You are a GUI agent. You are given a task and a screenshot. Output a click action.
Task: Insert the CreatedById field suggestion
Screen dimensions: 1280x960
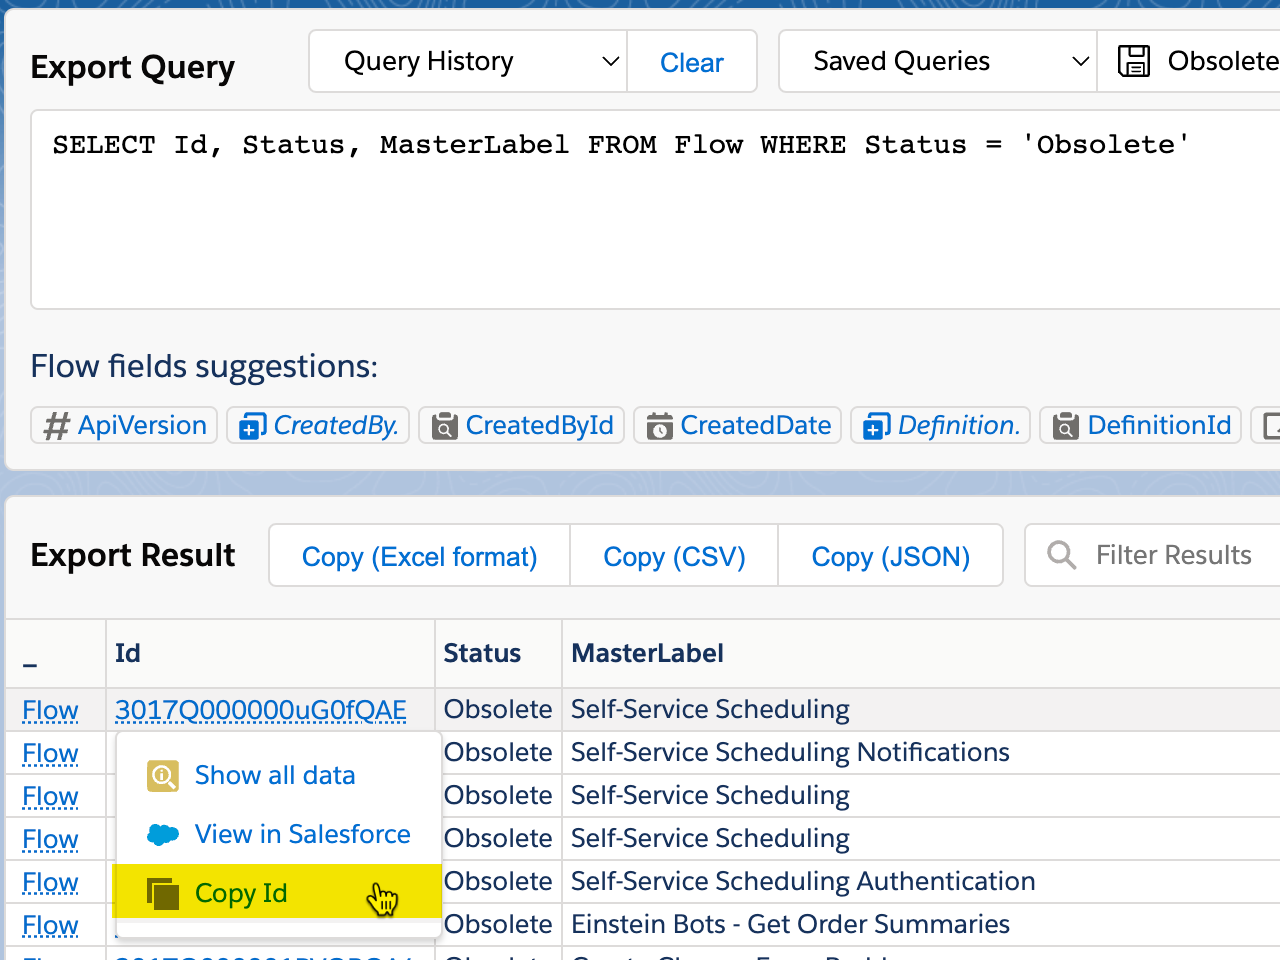(522, 425)
